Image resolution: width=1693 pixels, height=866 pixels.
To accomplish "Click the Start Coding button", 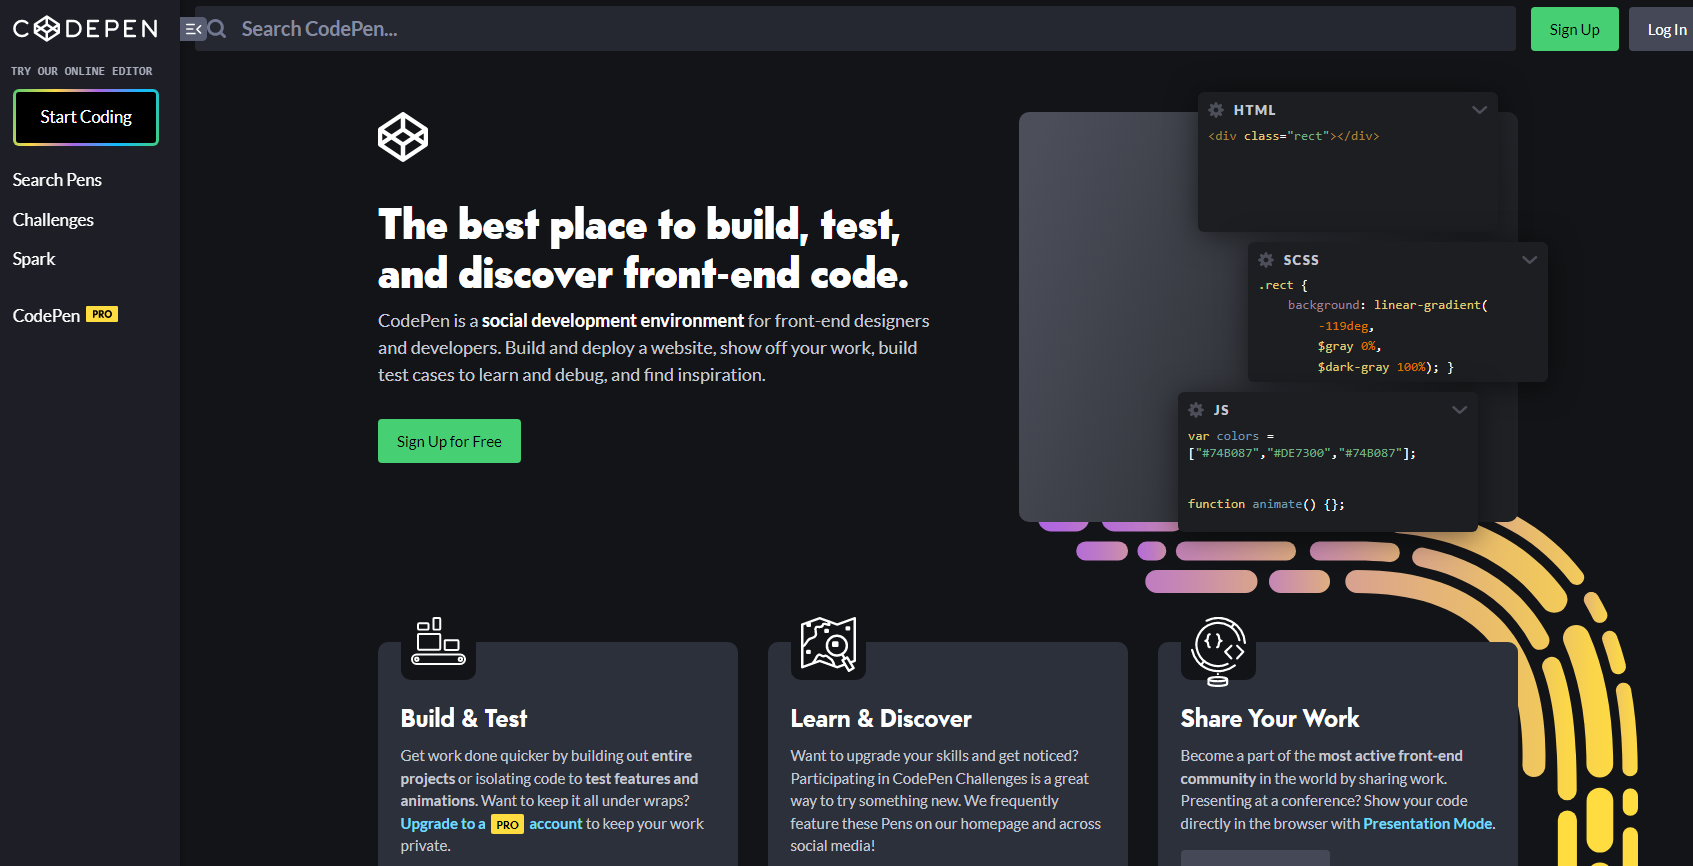I will pyautogui.click(x=86, y=117).
